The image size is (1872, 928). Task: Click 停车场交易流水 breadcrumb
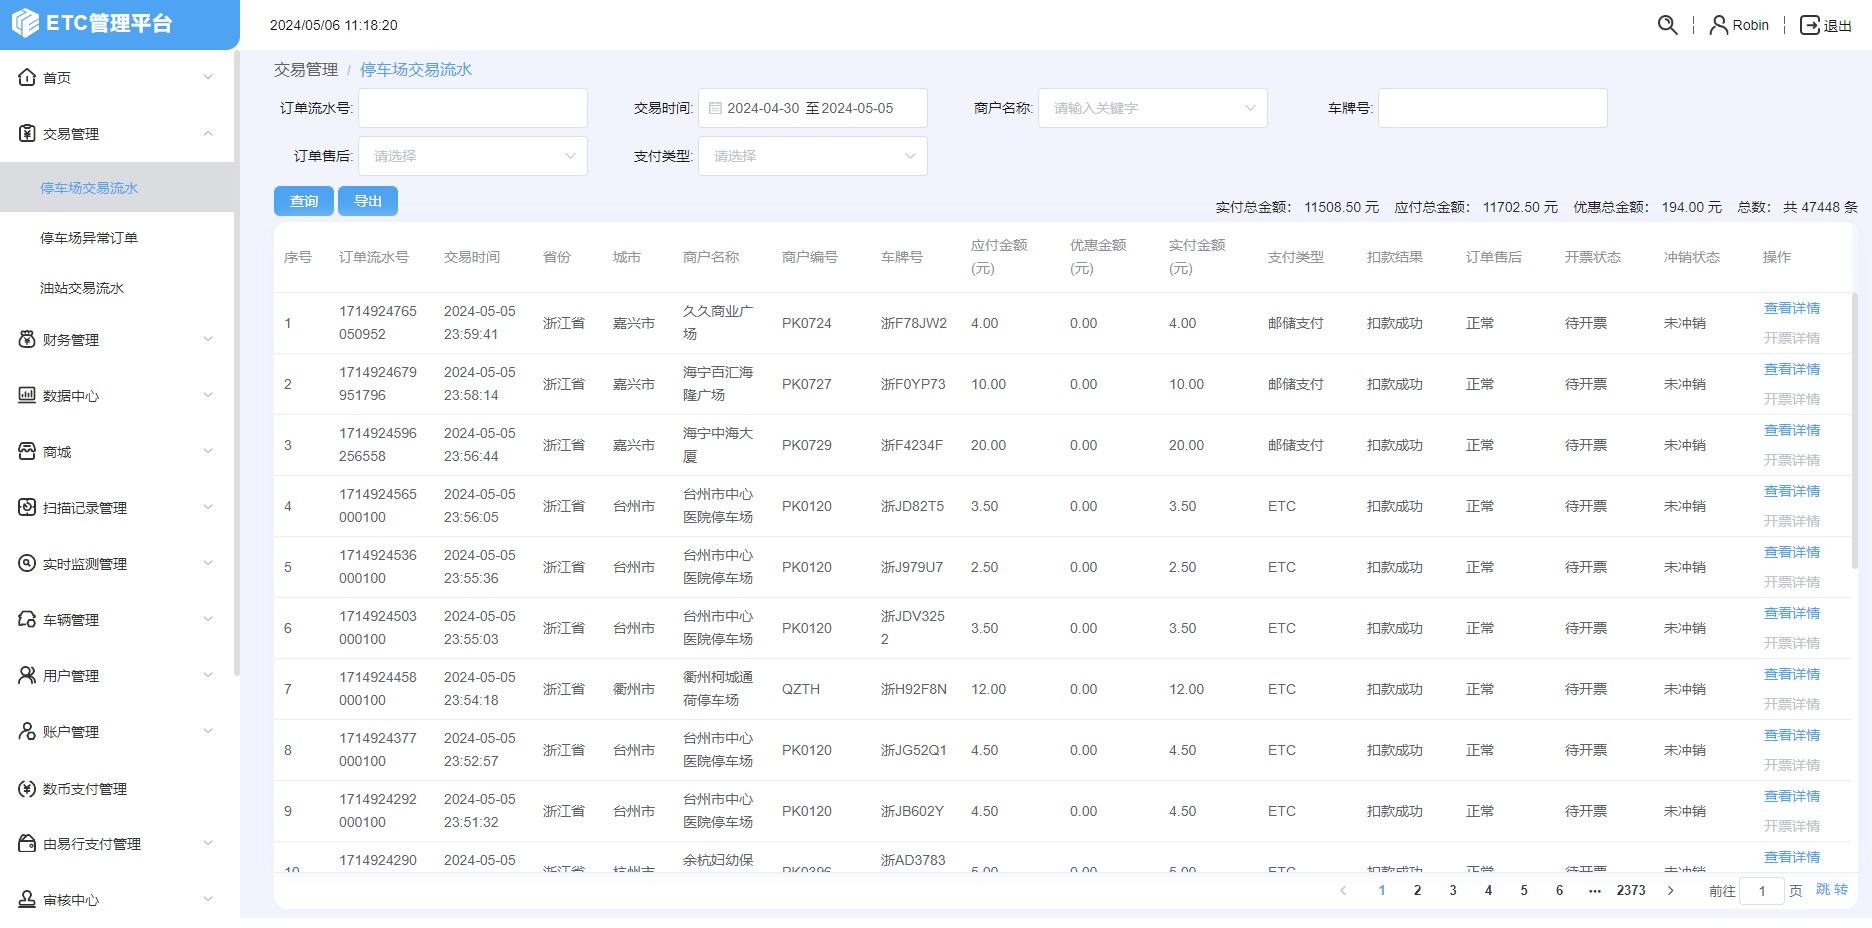pyautogui.click(x=416, y=69)
